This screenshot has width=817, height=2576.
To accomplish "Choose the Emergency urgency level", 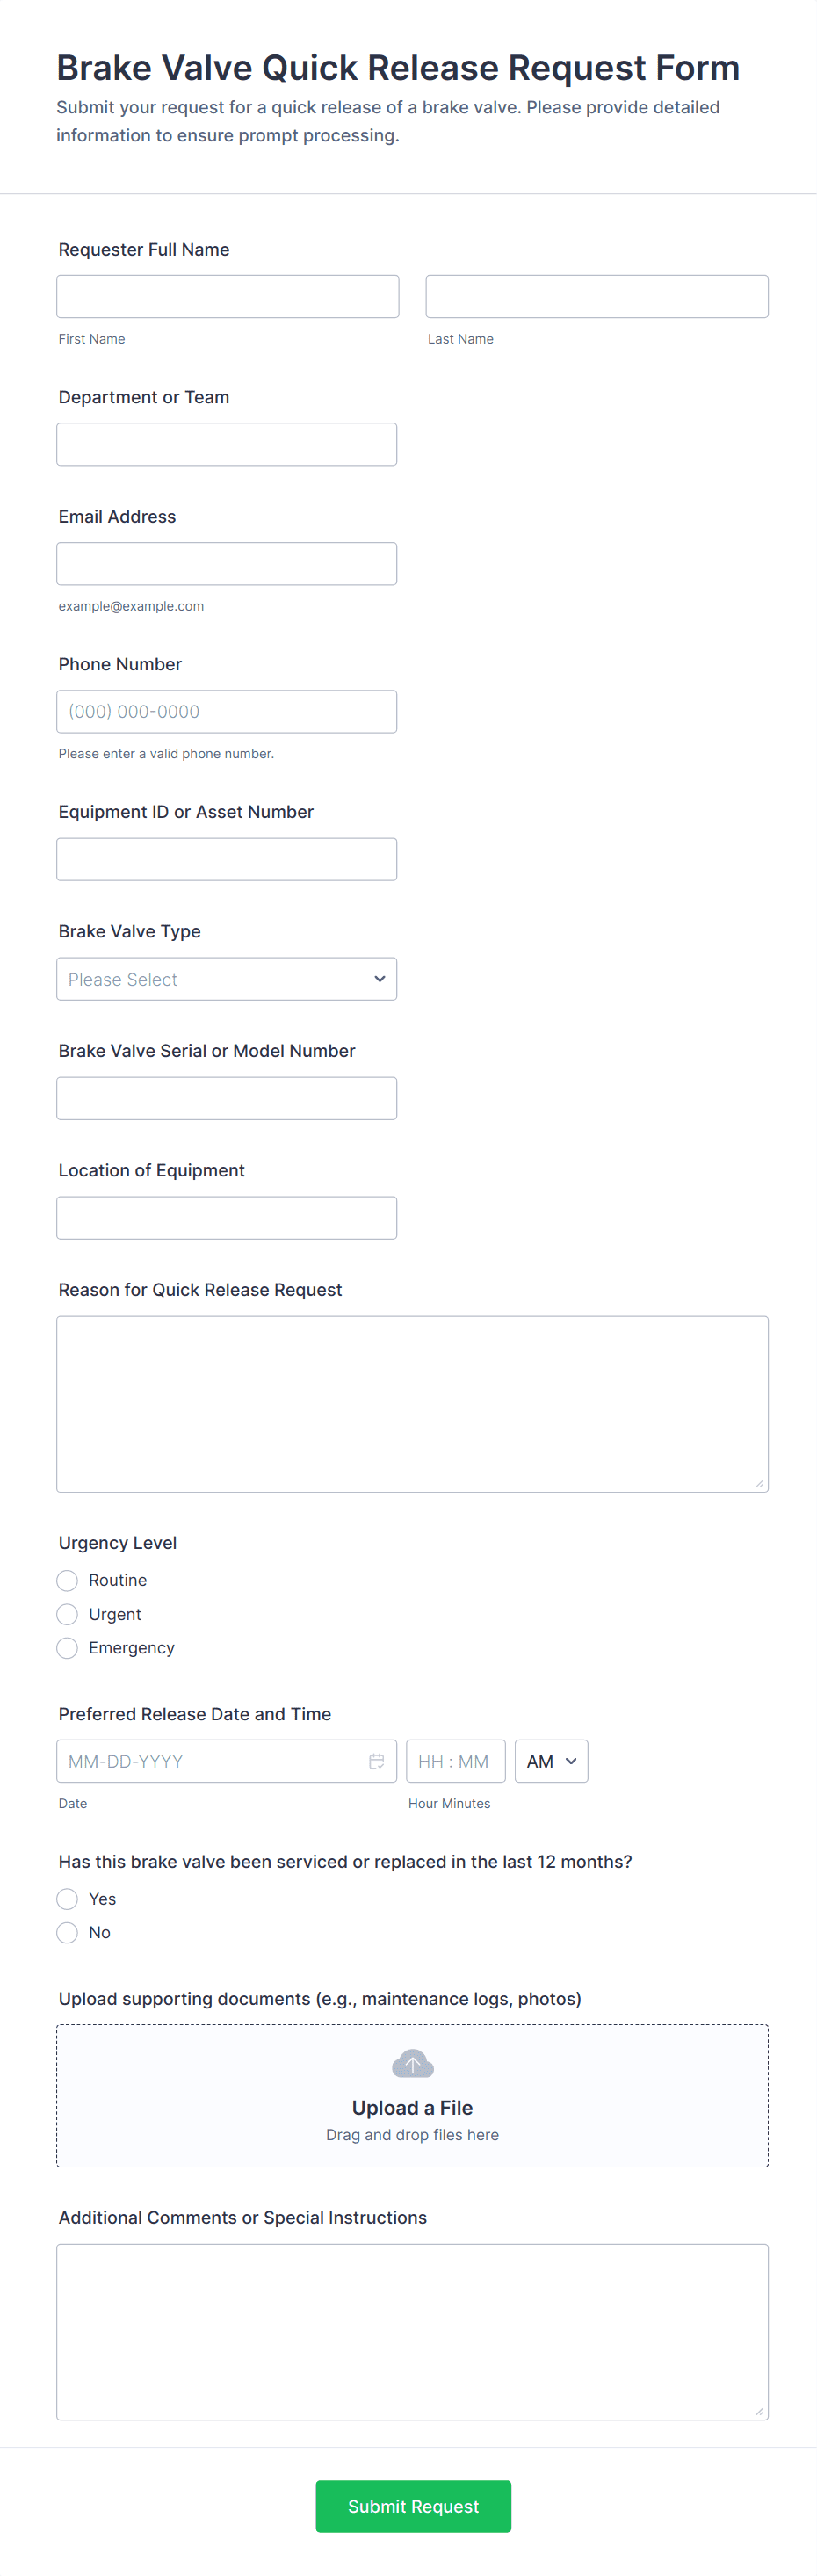I will pos(67,1648).
